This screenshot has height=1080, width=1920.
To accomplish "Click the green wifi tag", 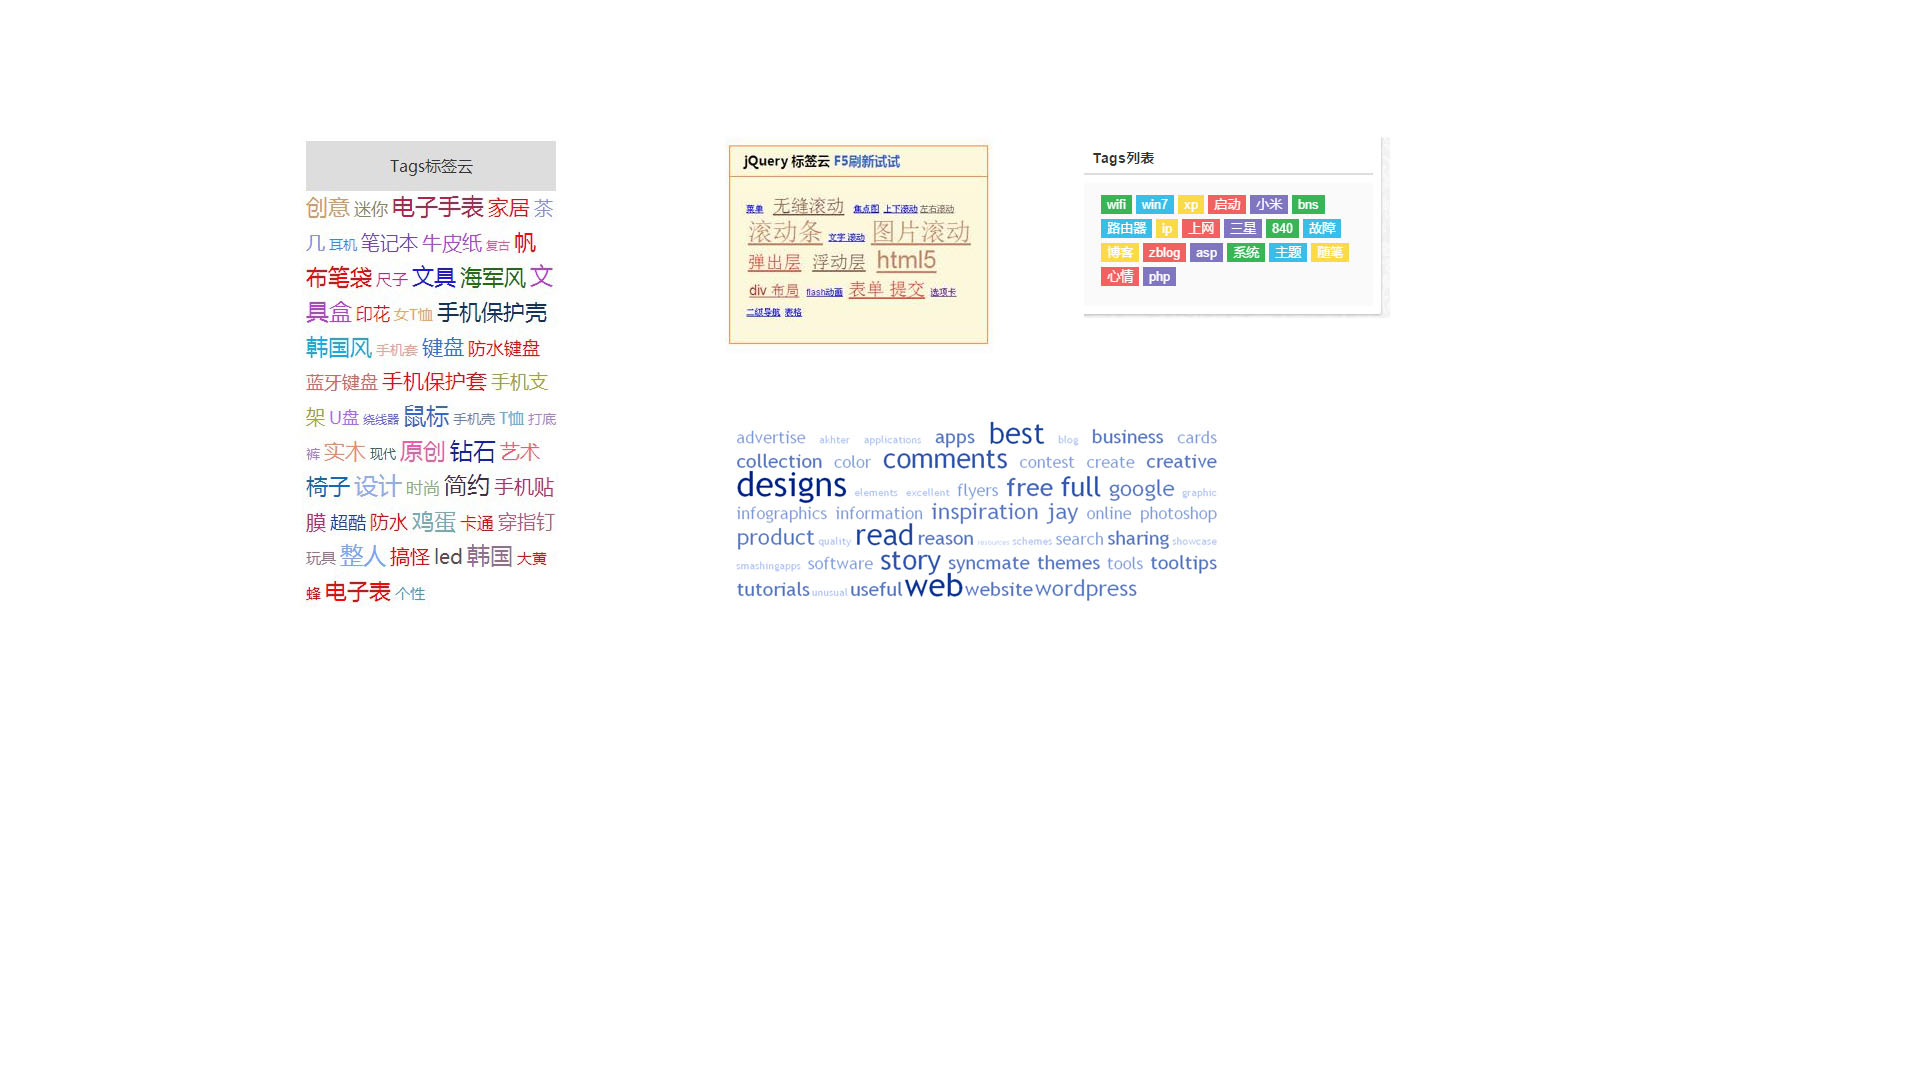I will tap(1116, 205).
